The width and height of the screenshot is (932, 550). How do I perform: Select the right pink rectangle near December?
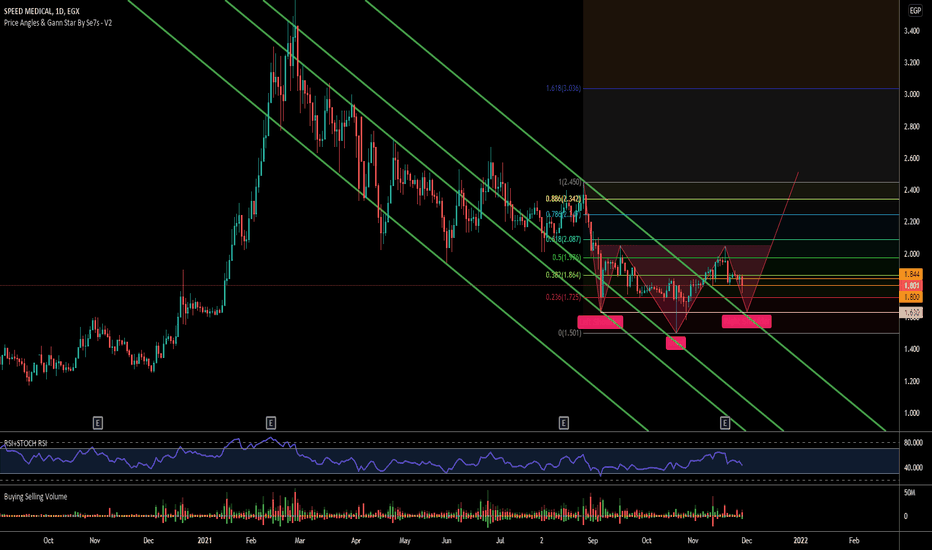pos(747,322)
